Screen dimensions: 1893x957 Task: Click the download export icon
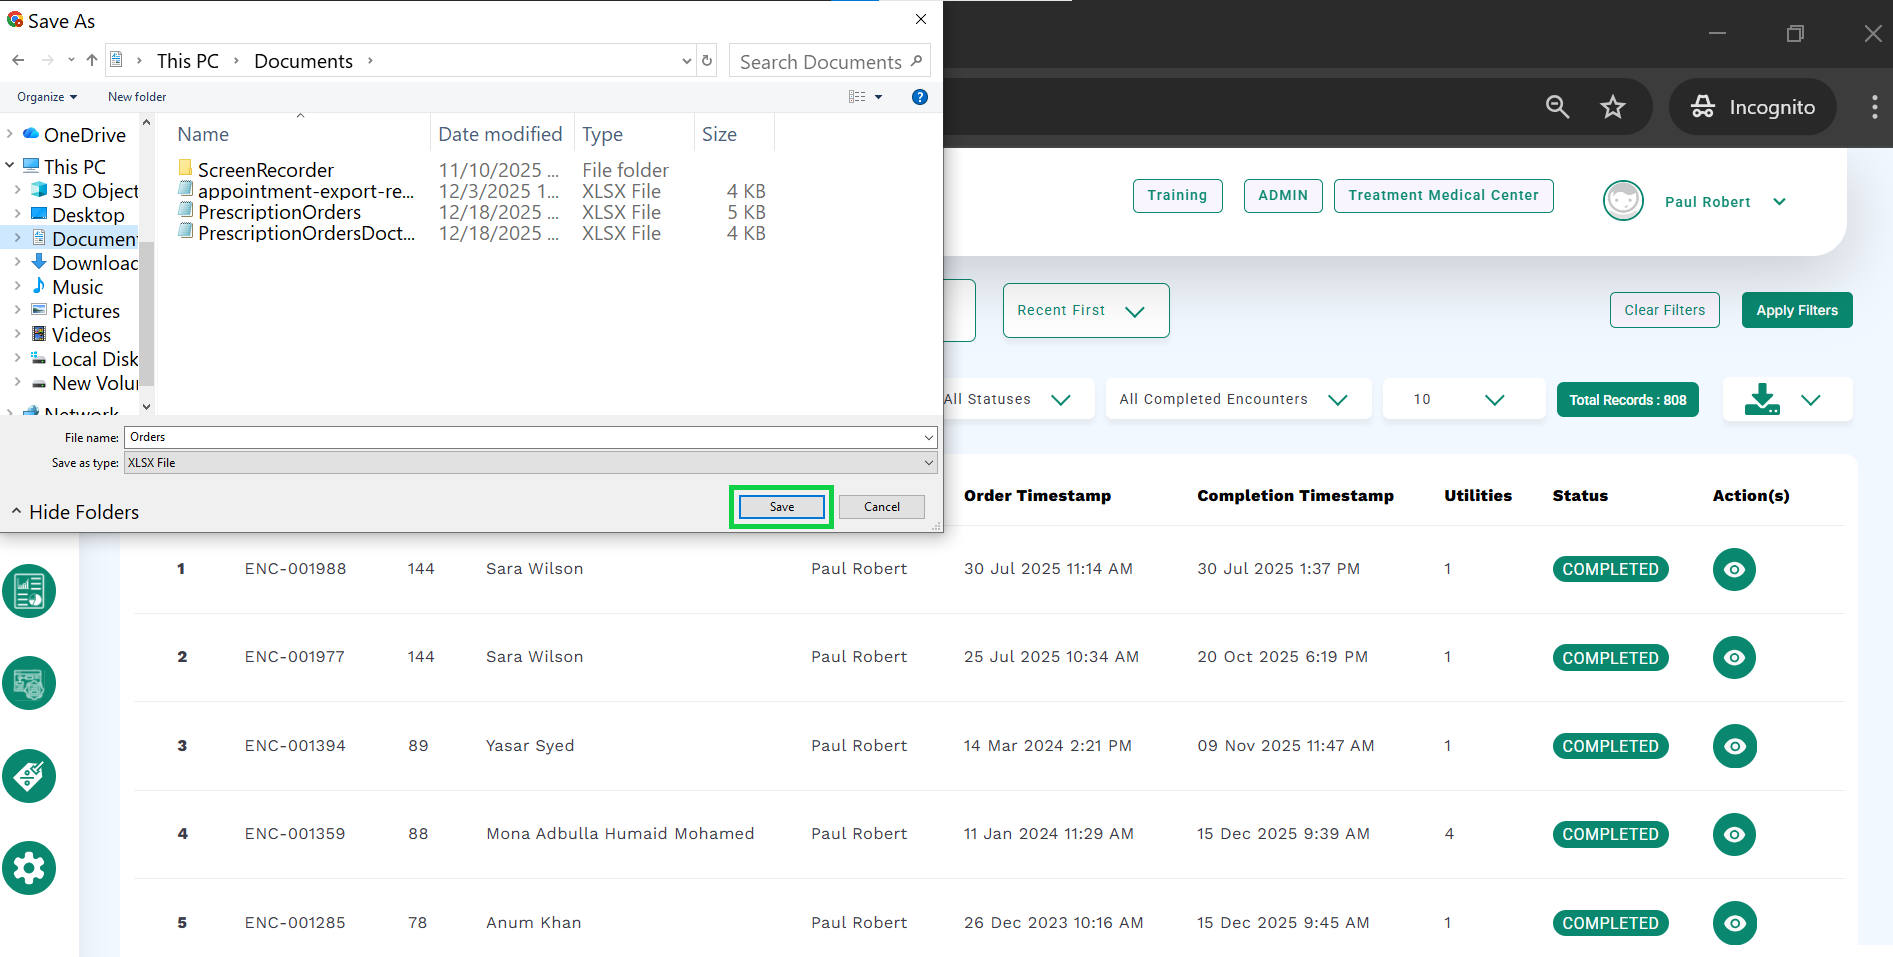[x=1762, y=399]
